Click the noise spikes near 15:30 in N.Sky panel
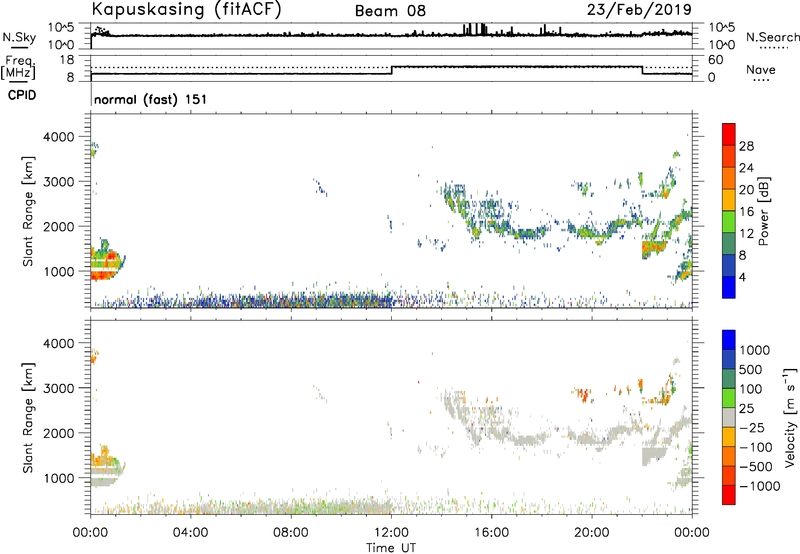 [x=475, y=29]
